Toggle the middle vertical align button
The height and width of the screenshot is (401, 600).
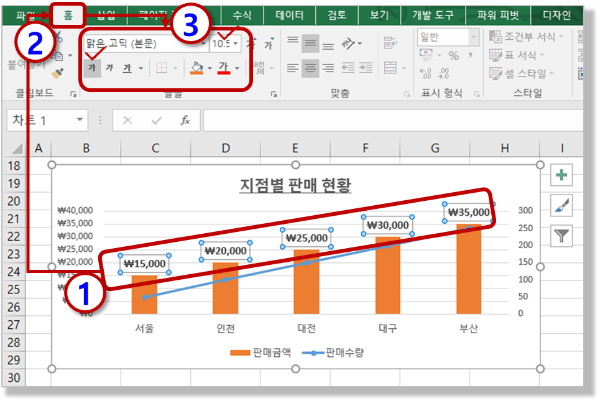(310, 44)
